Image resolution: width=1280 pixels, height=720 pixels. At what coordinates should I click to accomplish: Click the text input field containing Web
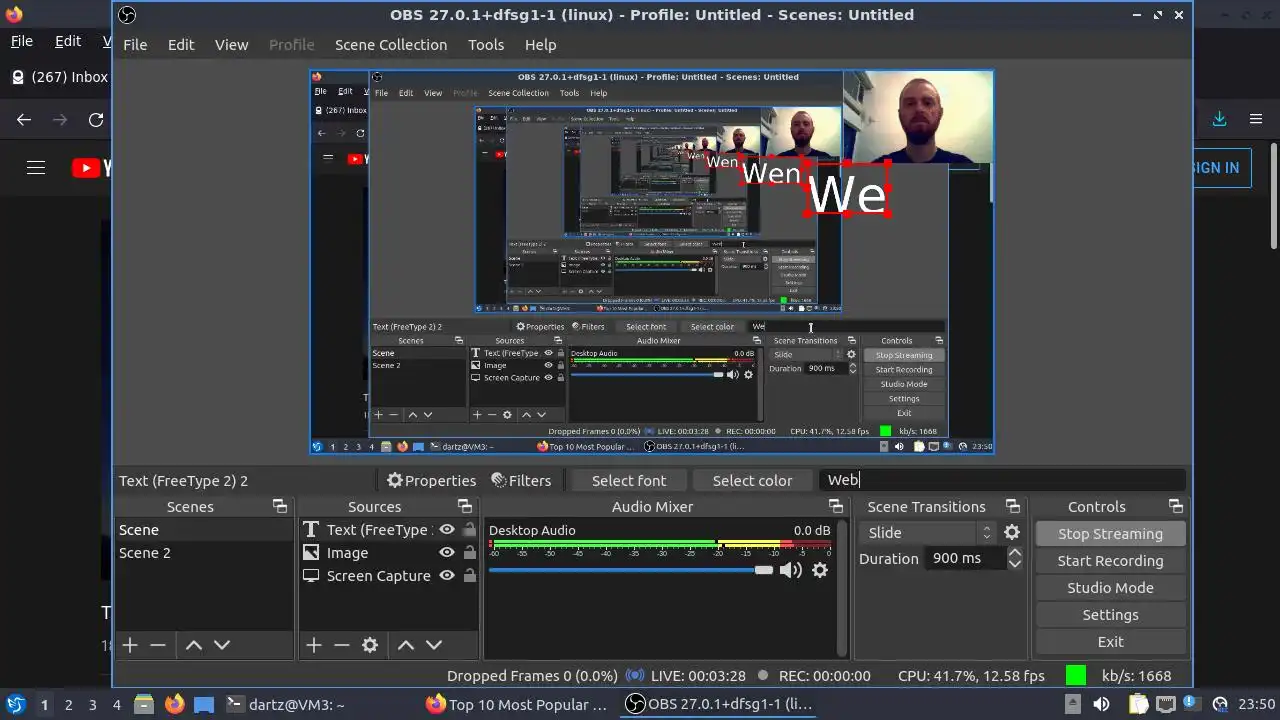pos(1002,480)
